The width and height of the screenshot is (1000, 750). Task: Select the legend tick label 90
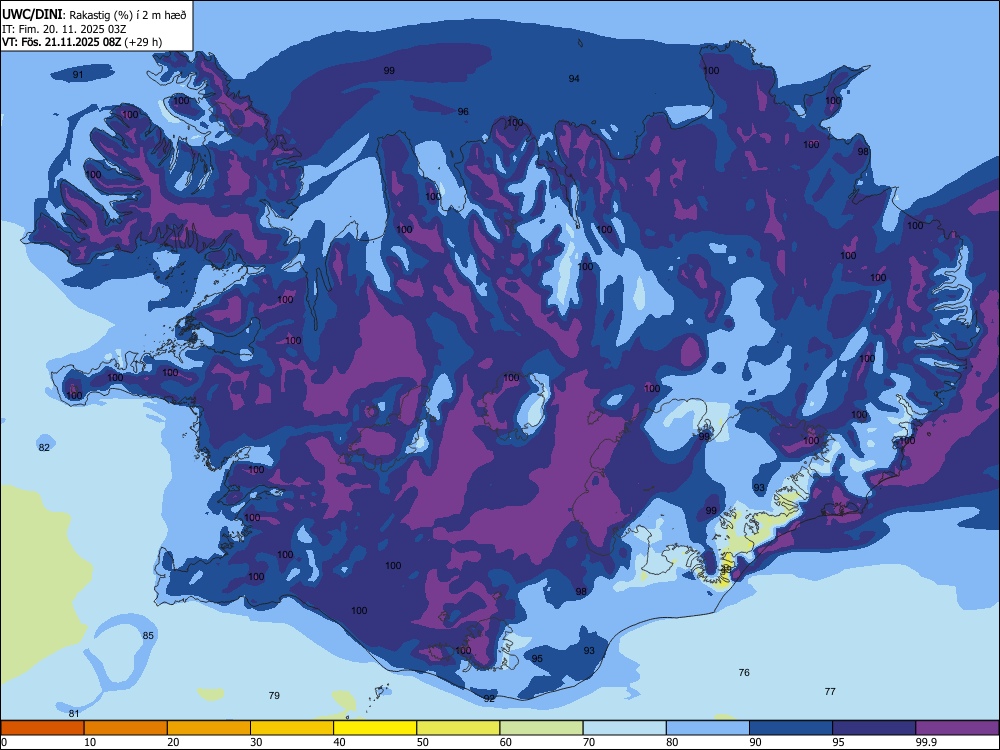coord(756,742)
